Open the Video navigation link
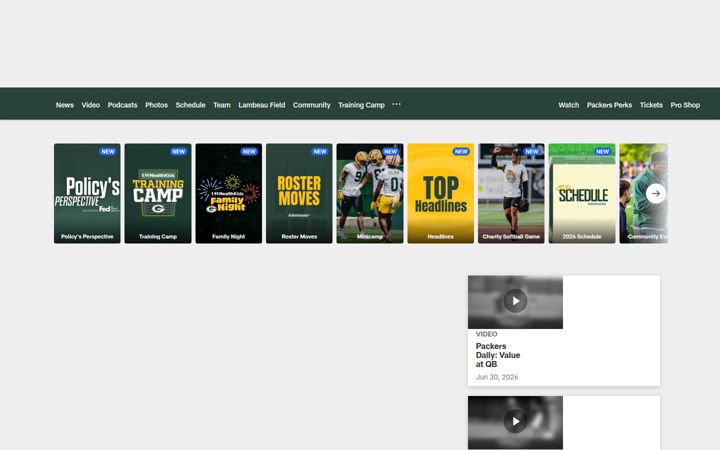720x450 pixels. [90, 105]
